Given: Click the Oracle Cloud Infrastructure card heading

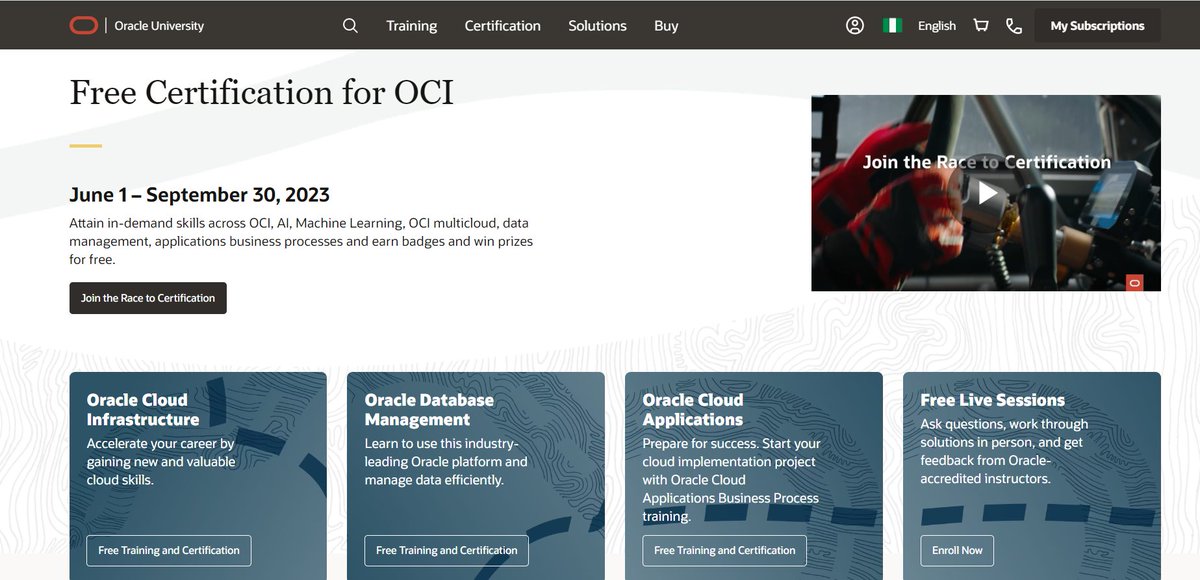Looking at the screenshot, I should [143, 409].
